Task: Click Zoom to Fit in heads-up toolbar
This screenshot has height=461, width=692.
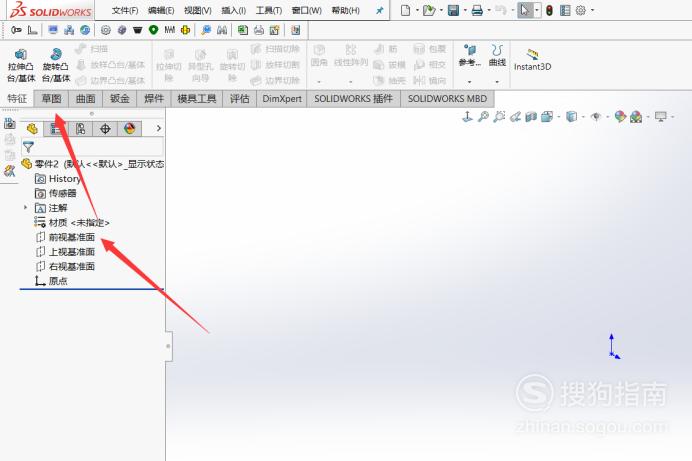Action: click(483, 116)
